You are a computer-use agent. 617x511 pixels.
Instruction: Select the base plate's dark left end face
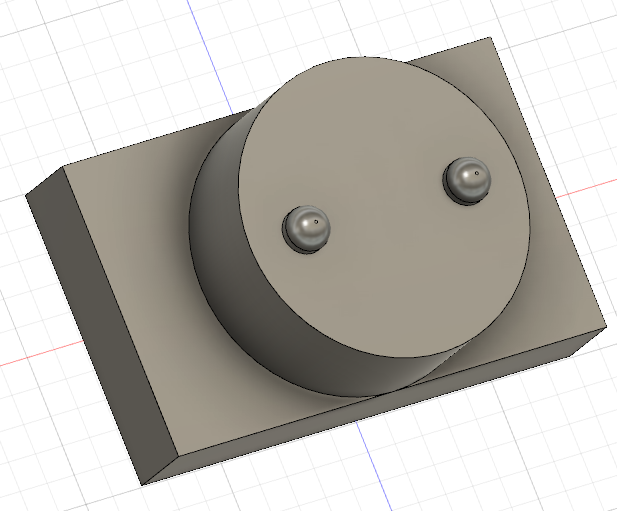point(102,327)
